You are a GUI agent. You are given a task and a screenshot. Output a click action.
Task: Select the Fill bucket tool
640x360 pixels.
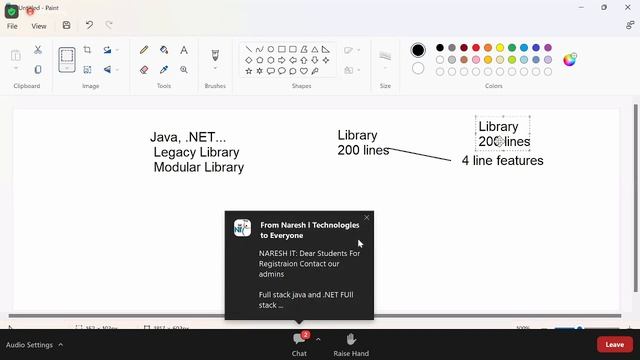click(164, 50)
